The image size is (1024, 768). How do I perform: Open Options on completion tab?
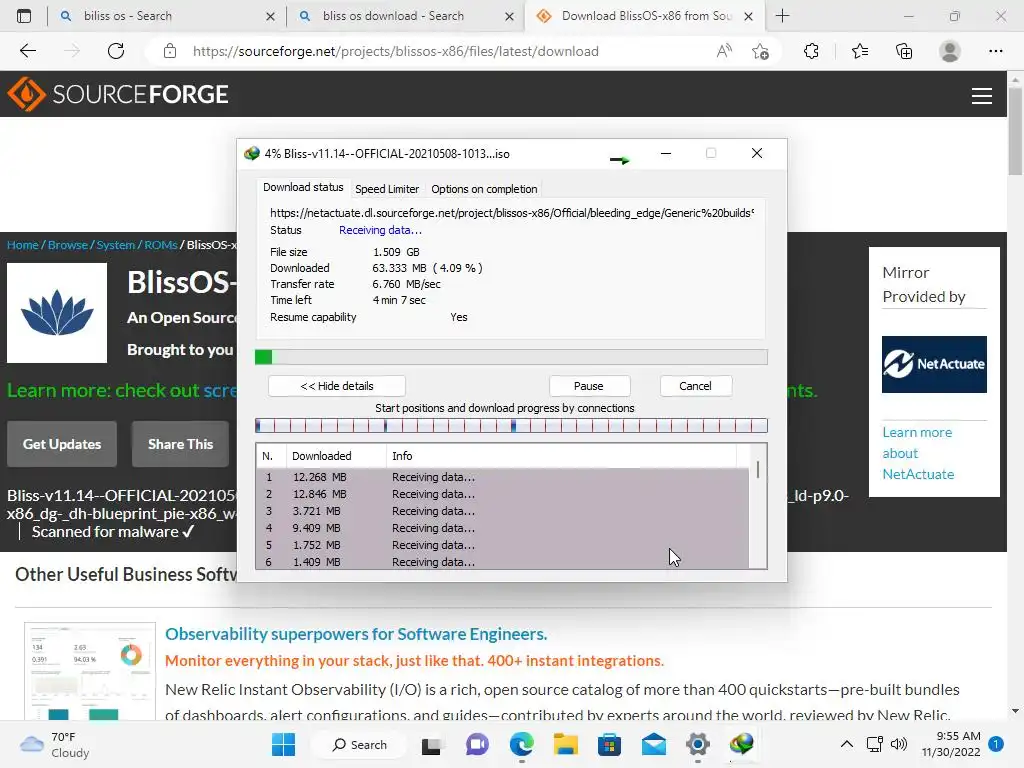(484, 189)
